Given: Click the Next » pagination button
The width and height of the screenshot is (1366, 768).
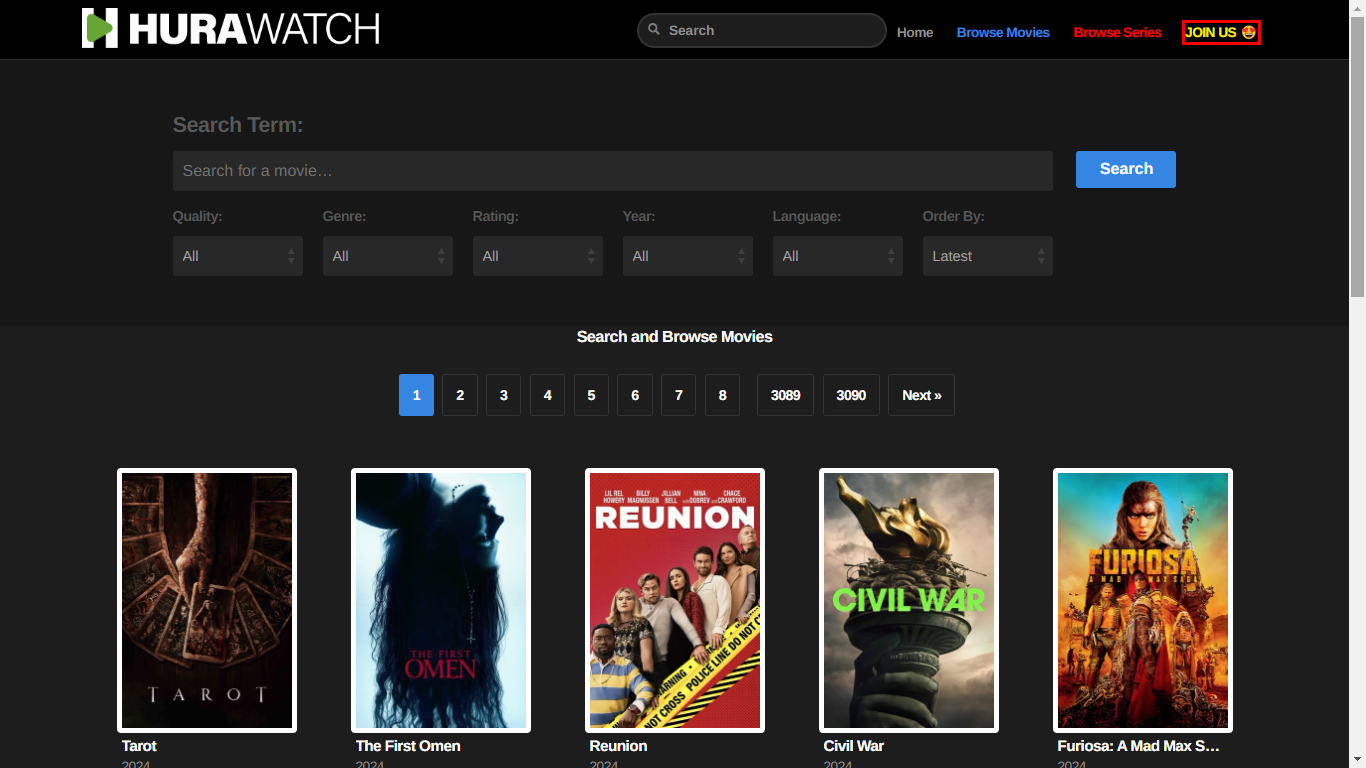Looking at the screenshot, I should (x=921, y=395).
